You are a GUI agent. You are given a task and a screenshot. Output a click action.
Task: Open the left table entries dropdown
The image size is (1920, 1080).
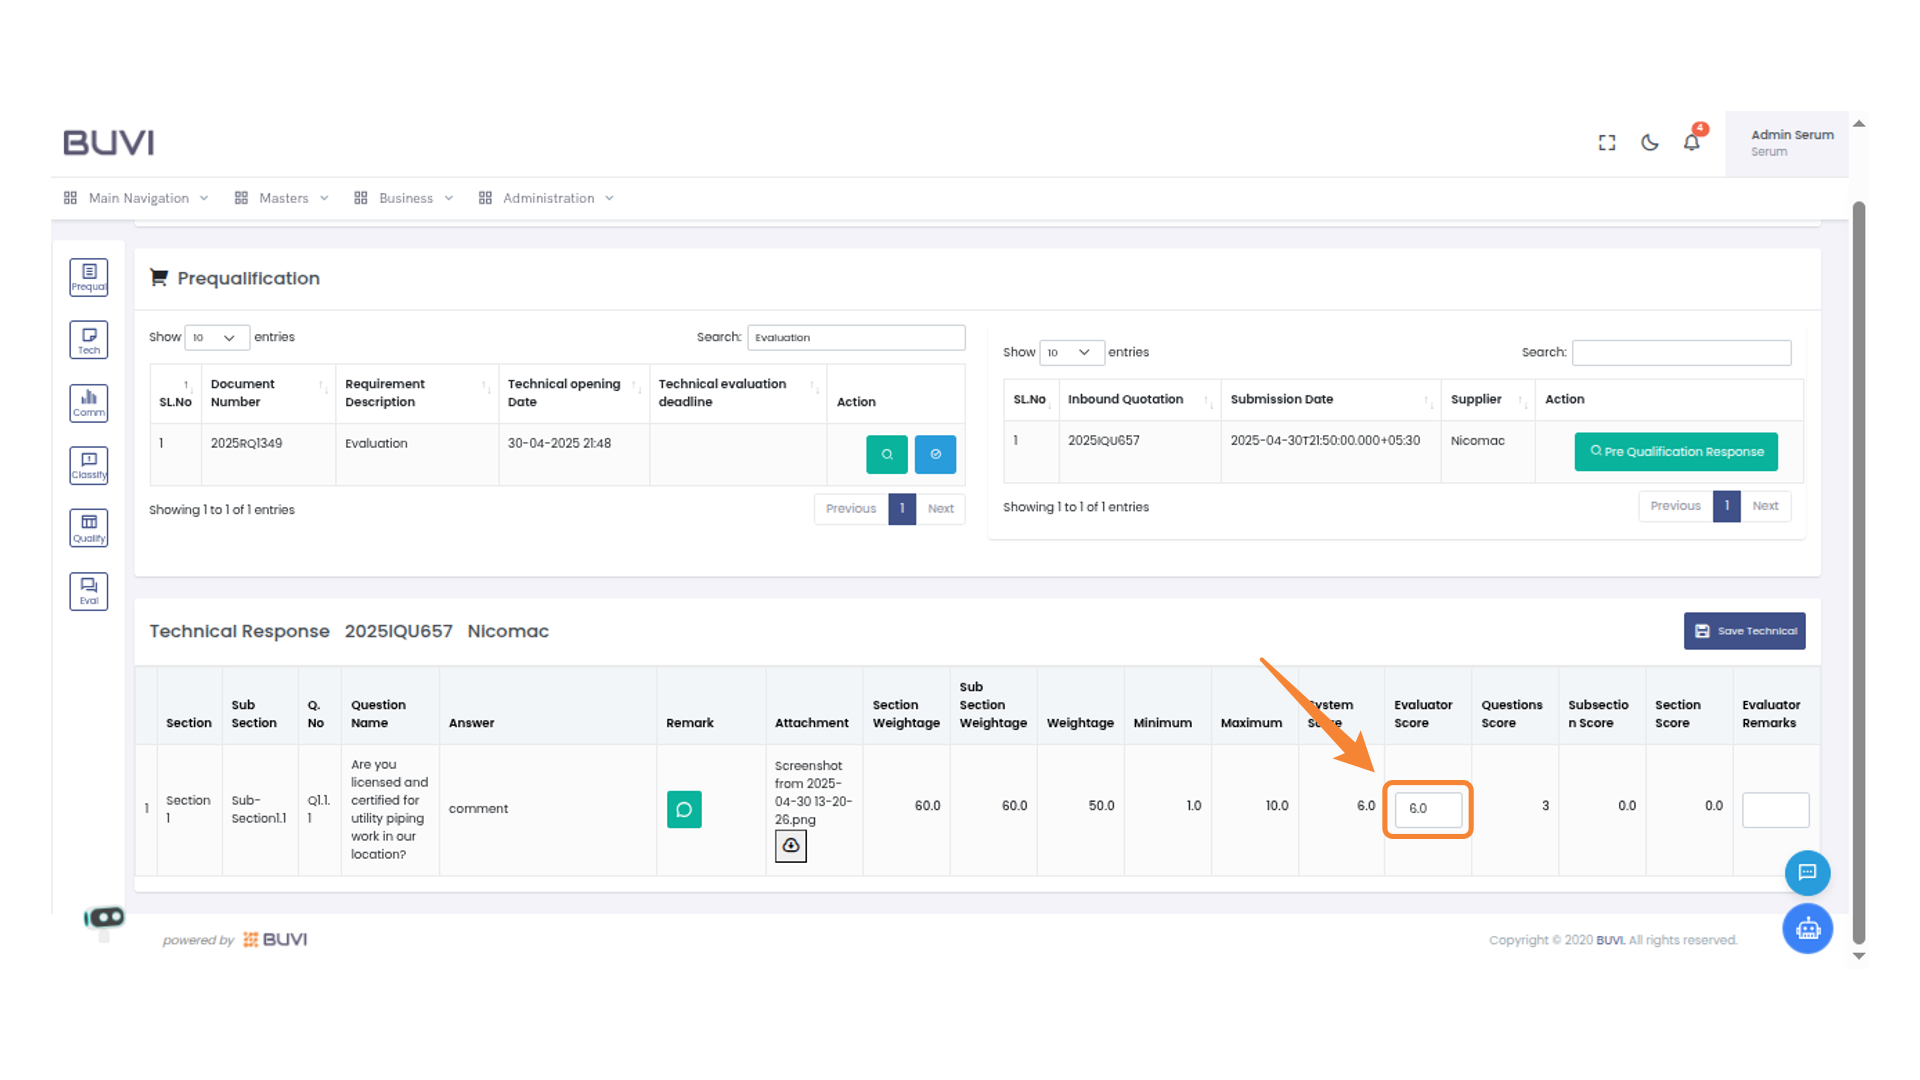click(216, 338)
